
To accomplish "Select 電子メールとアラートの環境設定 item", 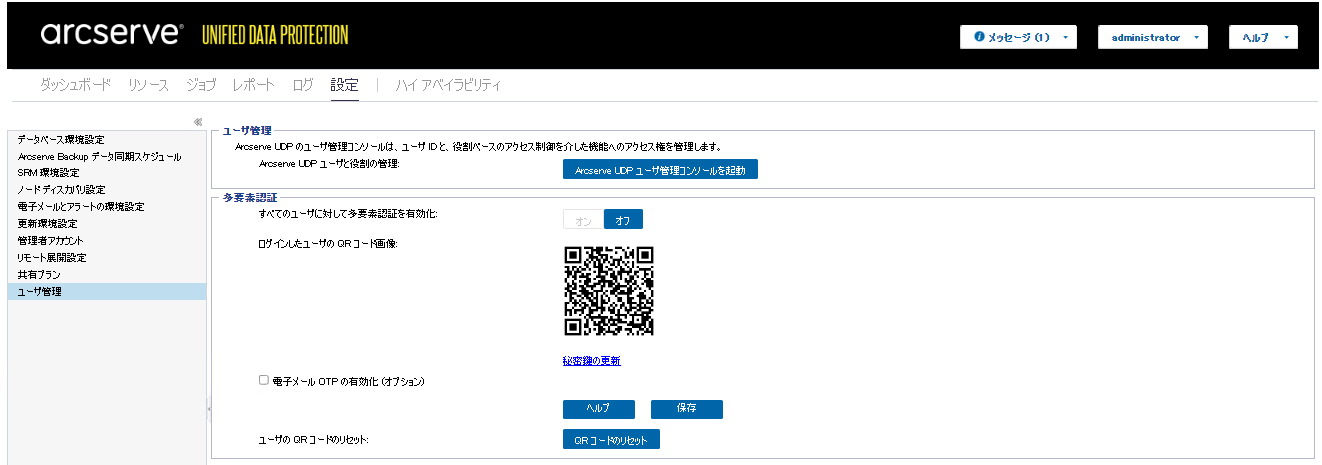I will (x=107, y=206).
